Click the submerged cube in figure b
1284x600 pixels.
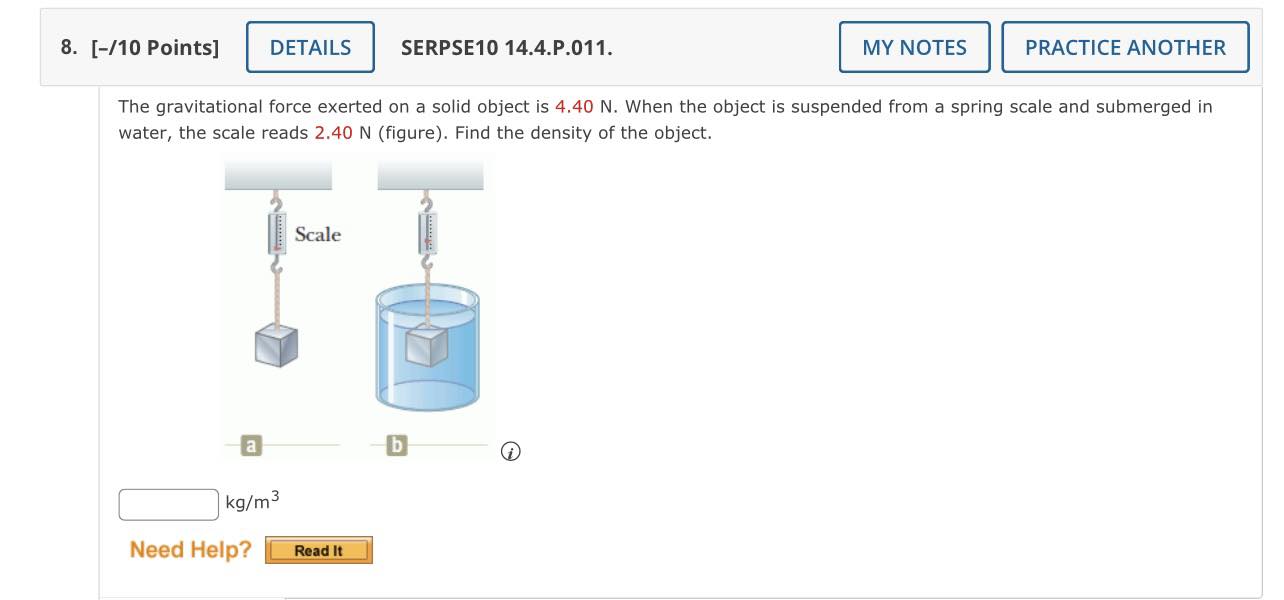click(428, 348)
